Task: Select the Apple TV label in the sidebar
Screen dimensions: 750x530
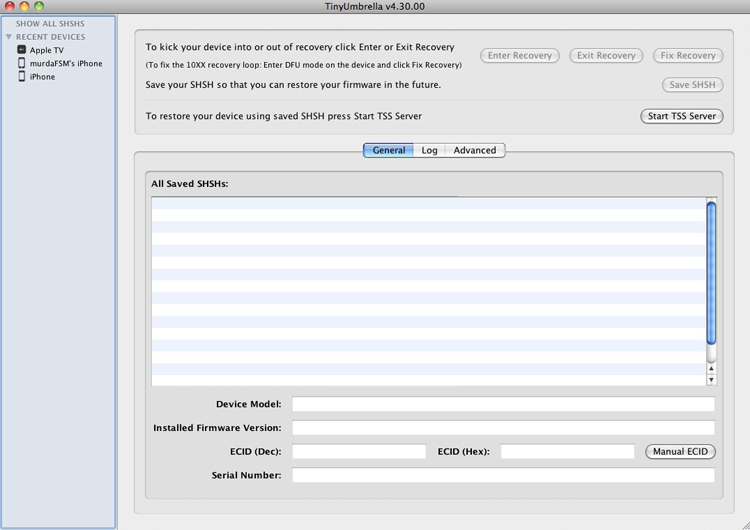Action: pyautogui.click(x=46, y=50)
